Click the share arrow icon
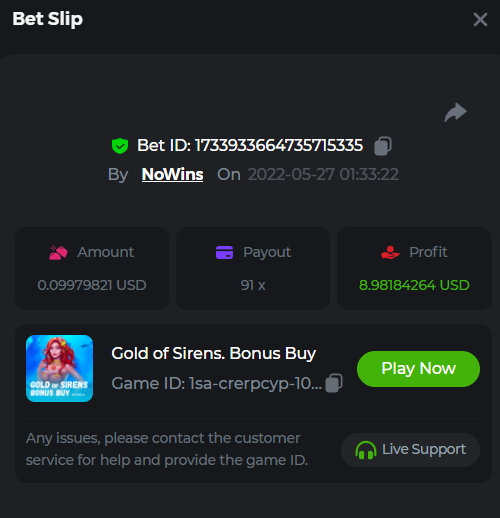The image size is (500, 518). [455, 113]
